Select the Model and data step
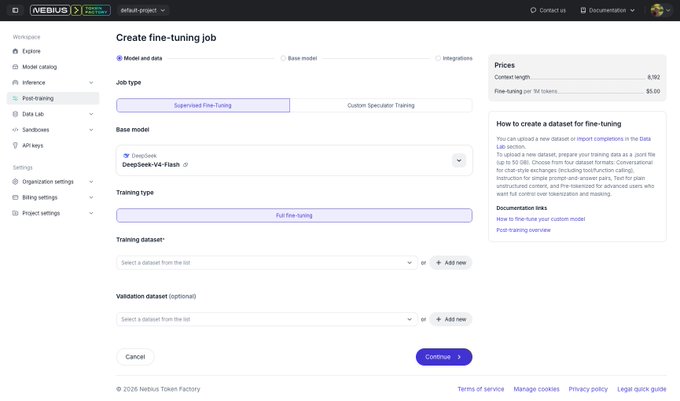This screenshot has height=401, width=680. click(139, 58)
